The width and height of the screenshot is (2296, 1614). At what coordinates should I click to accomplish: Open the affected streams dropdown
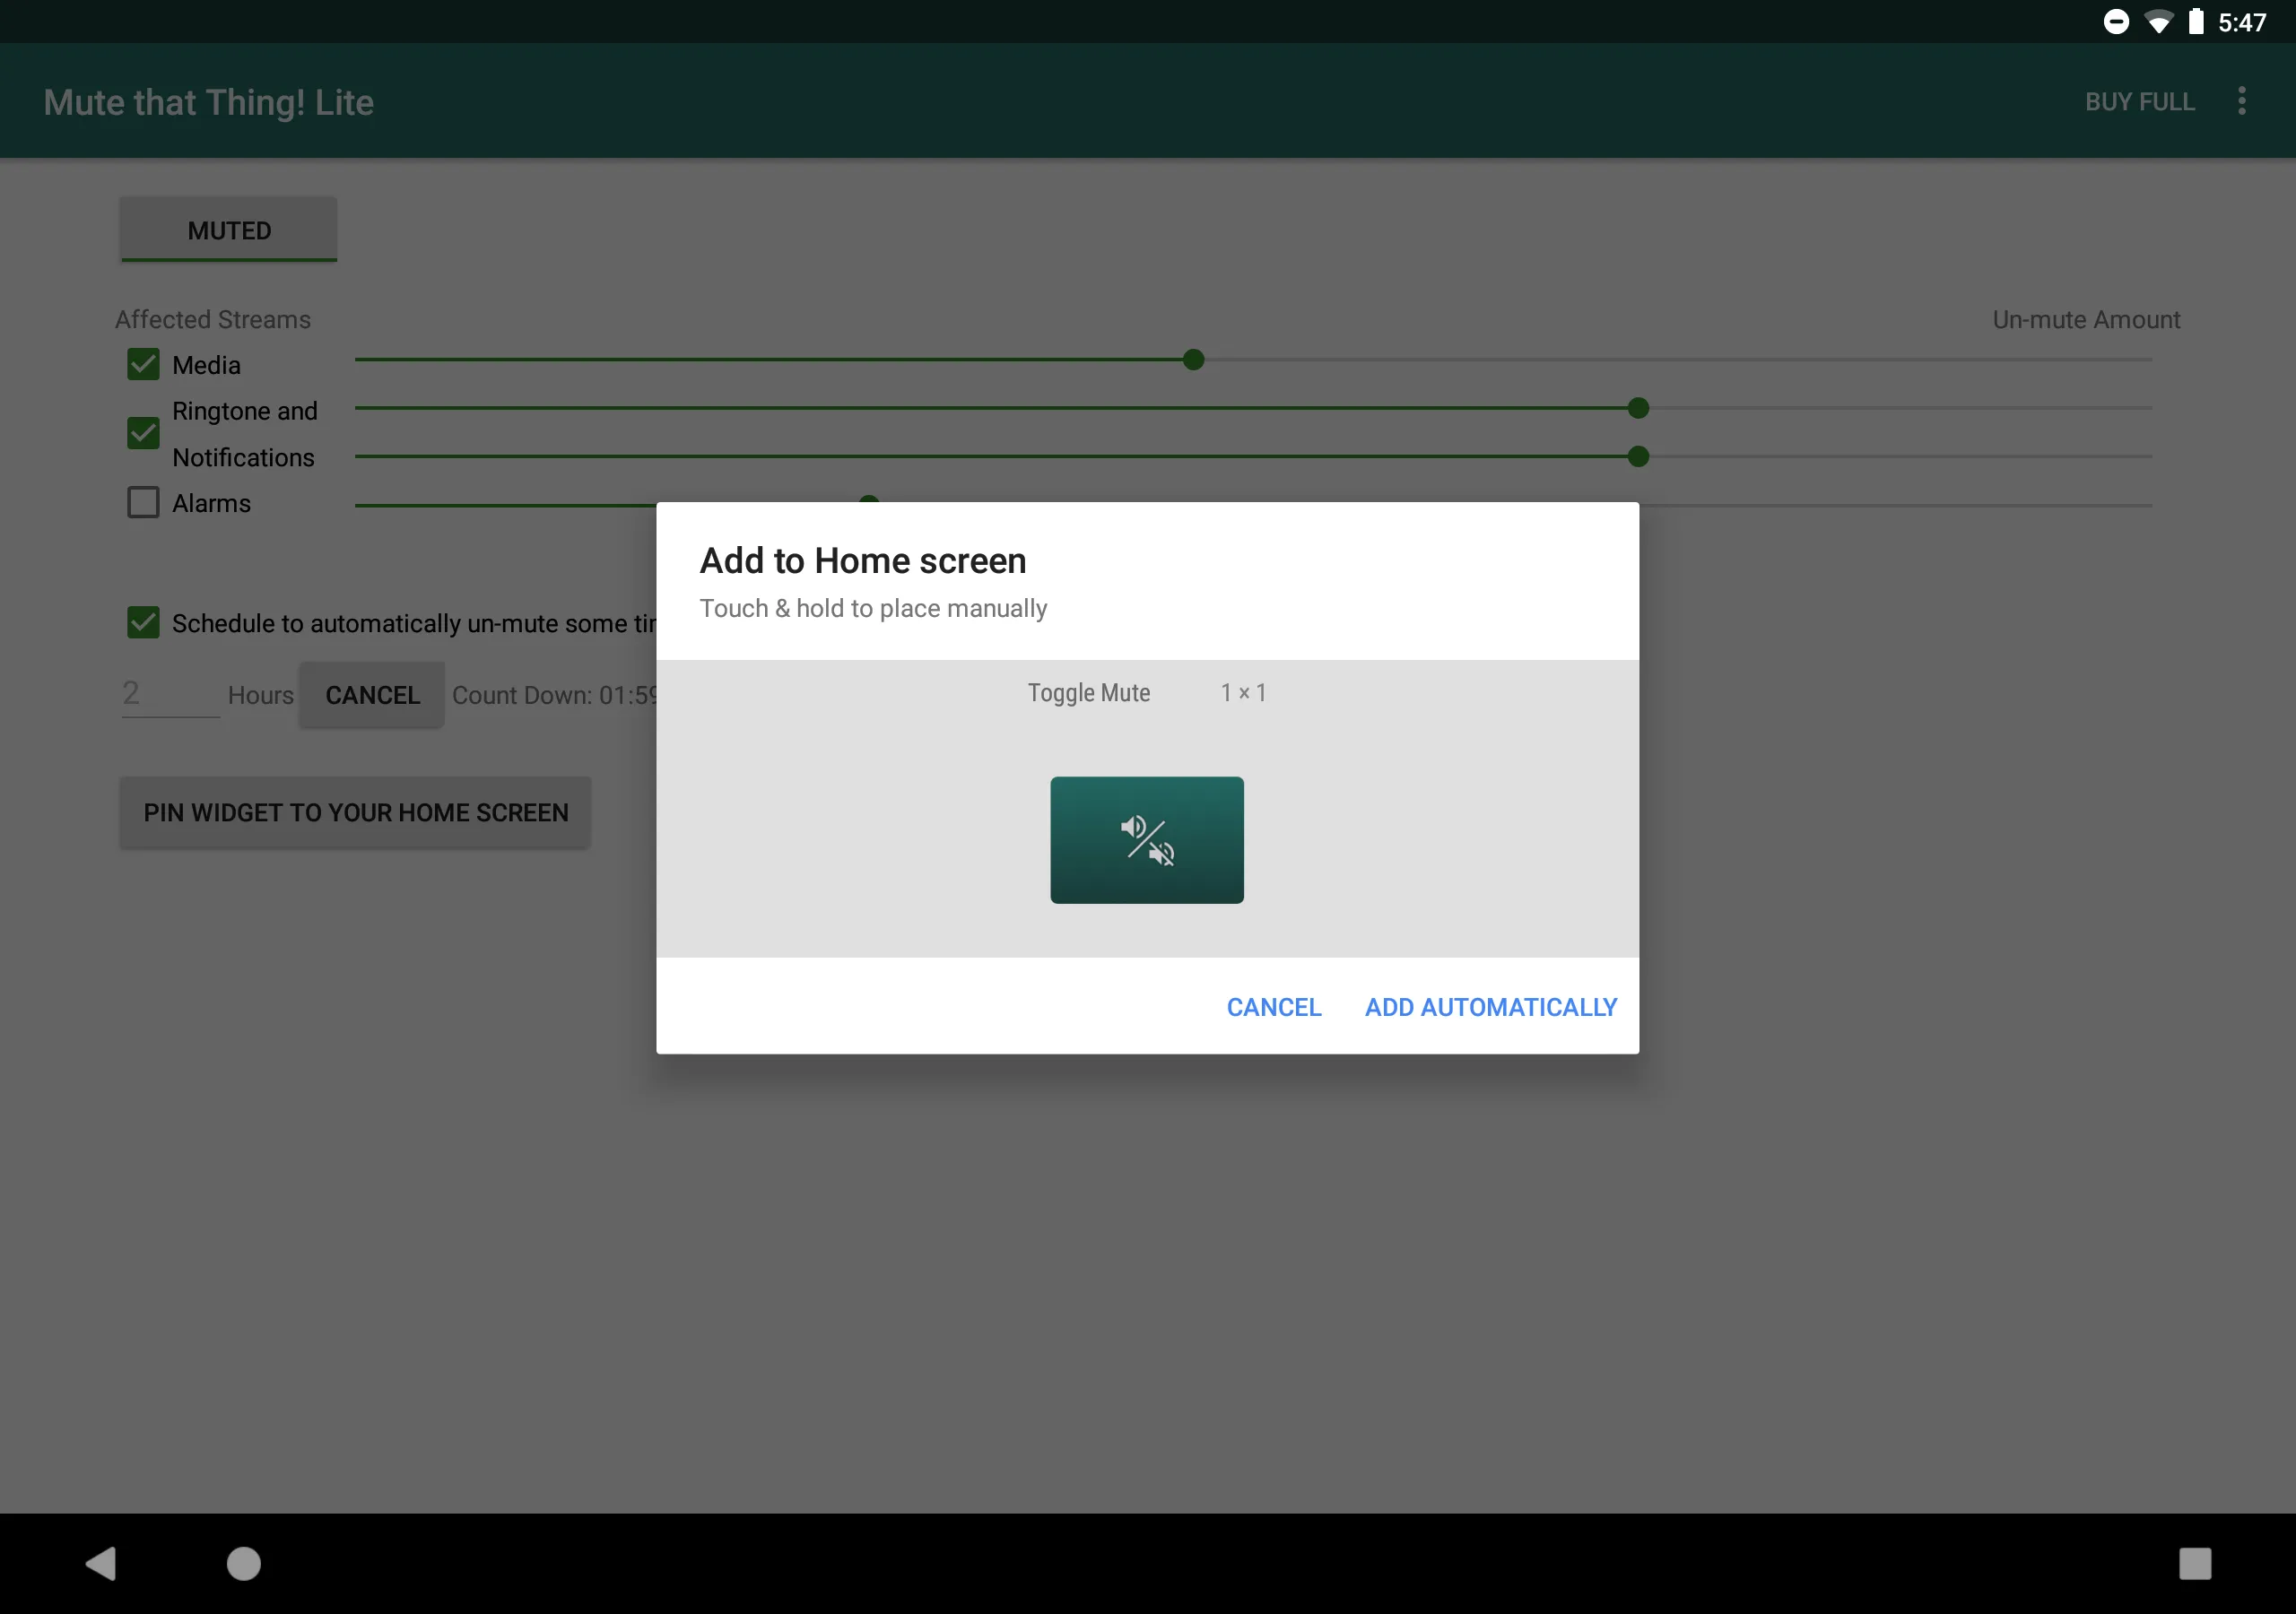tap(212, 318)
